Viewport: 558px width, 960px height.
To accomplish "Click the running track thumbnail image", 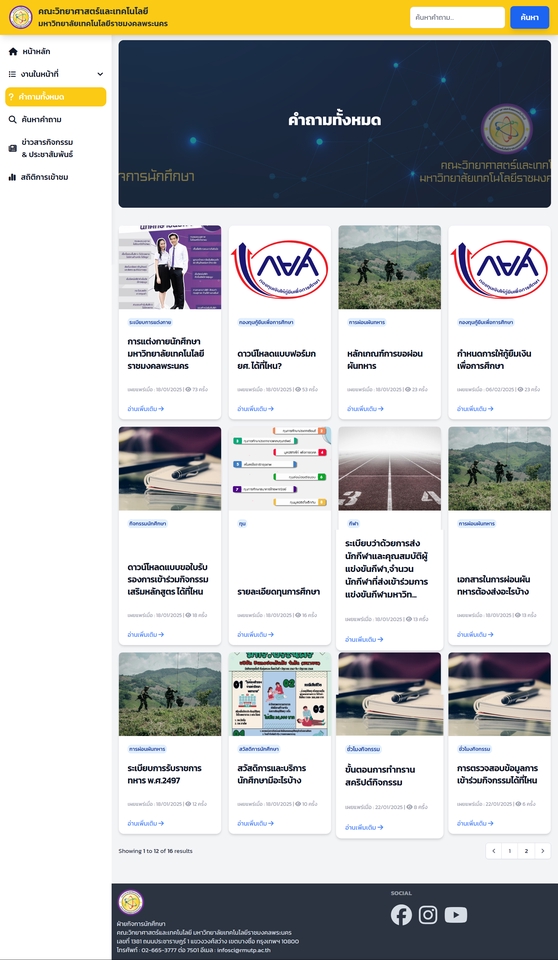I will pos(390,469).
